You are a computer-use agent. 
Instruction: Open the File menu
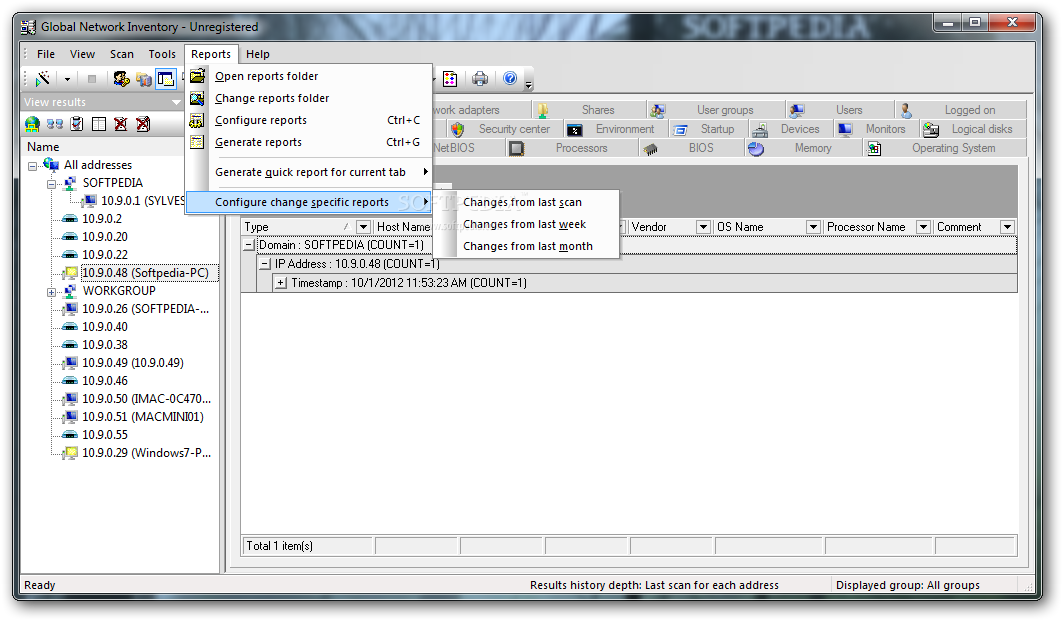(x=46, y=54)
